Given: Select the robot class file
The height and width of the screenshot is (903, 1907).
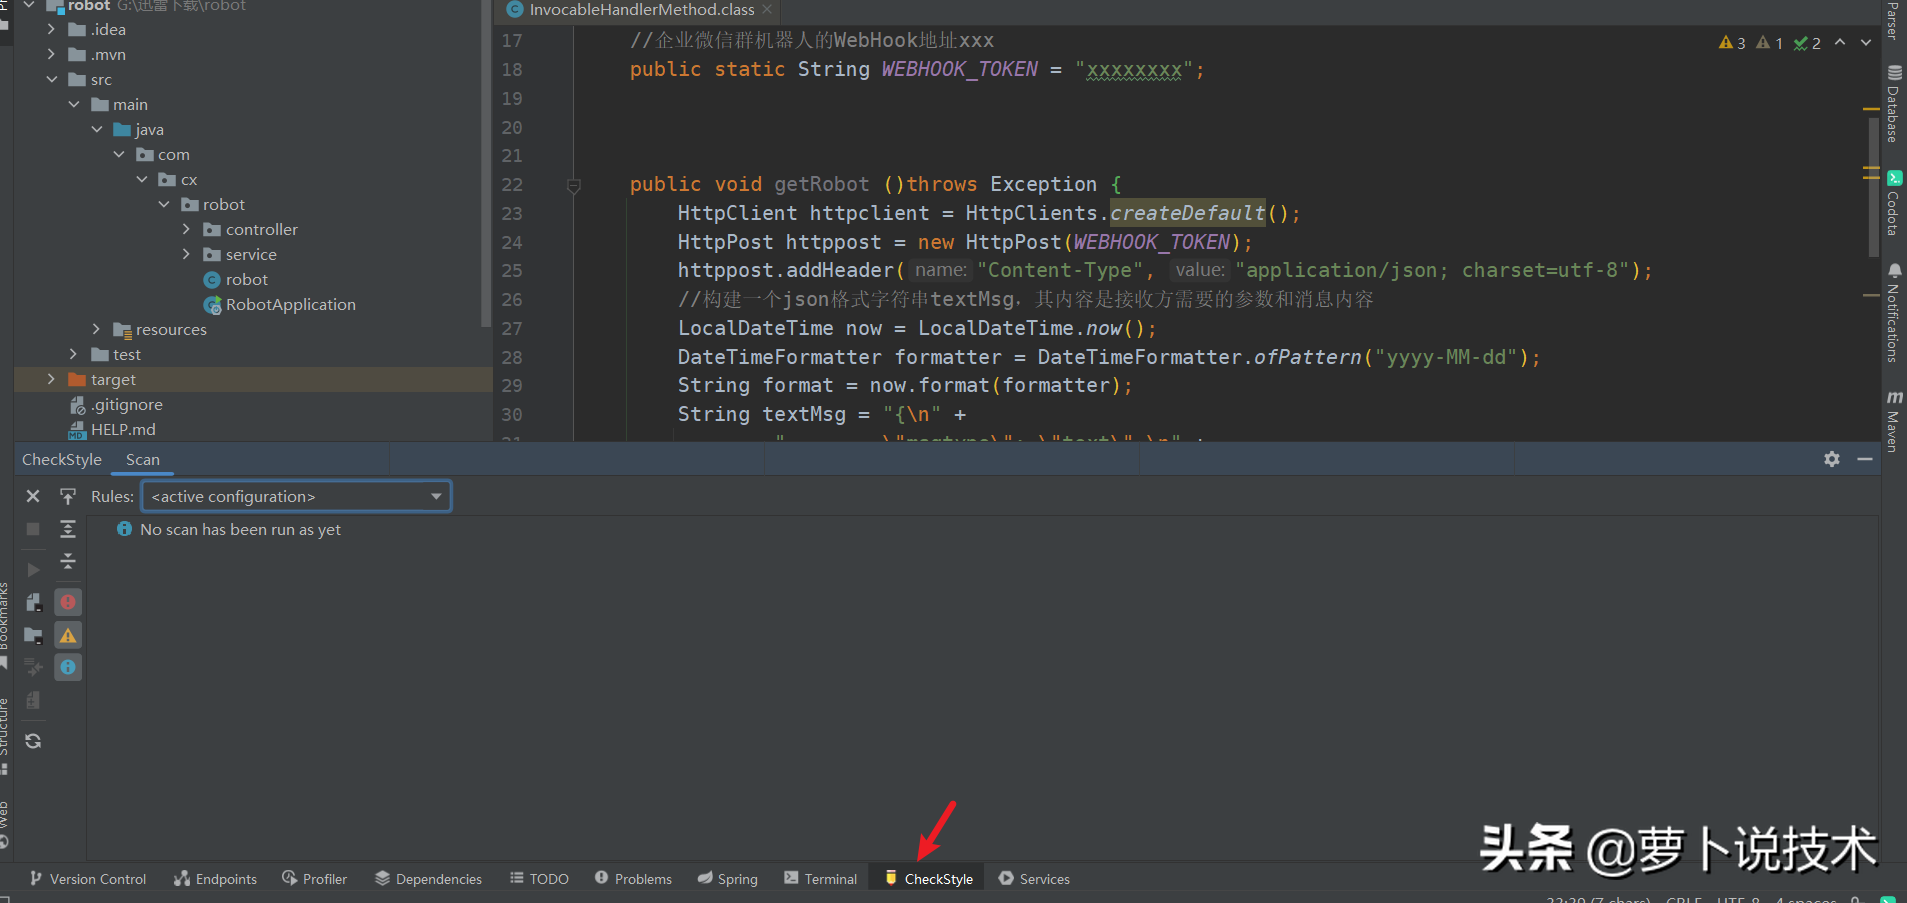Looking at the screenshot, I should coord(236,280).
